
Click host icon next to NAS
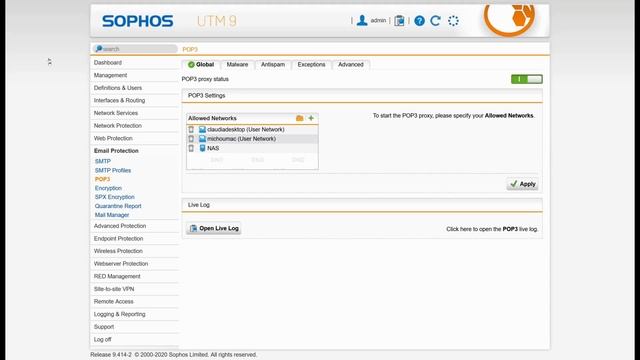coord(202,148)
